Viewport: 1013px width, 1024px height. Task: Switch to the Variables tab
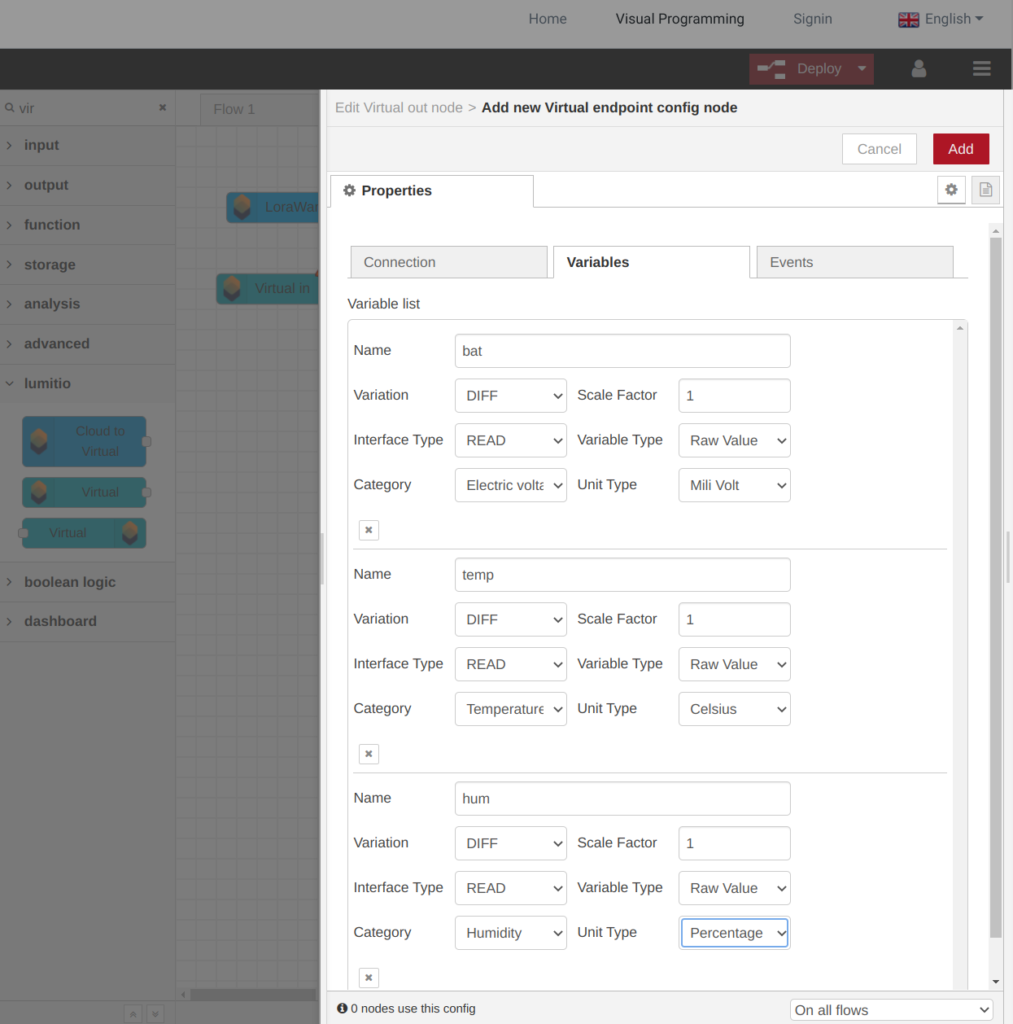(651, 262)
